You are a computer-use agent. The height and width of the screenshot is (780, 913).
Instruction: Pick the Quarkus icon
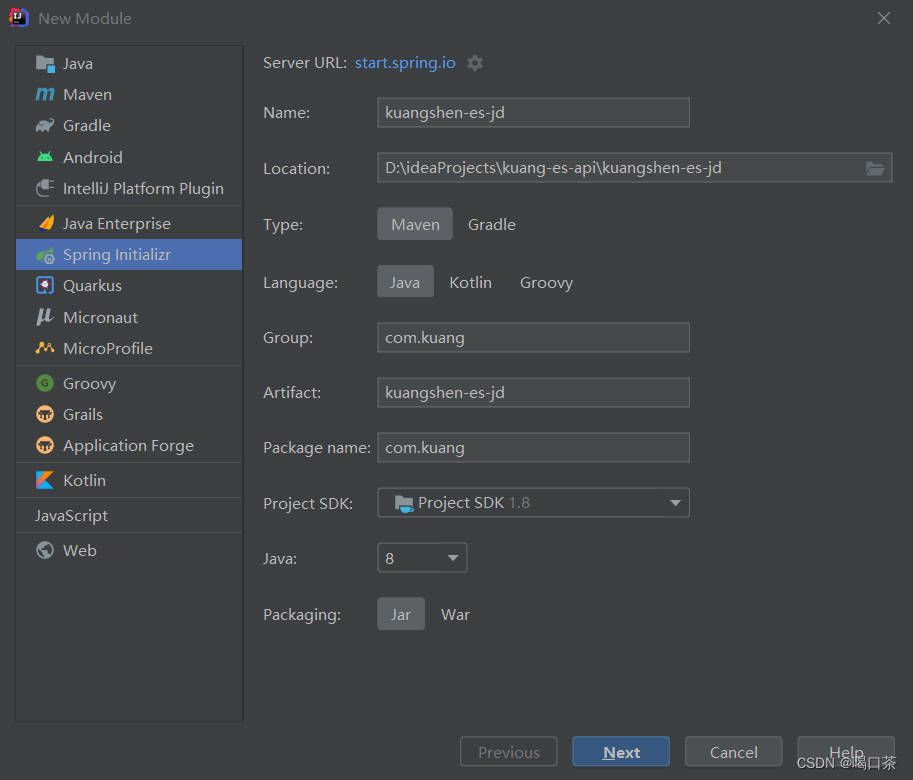click(x=45, y=285)
